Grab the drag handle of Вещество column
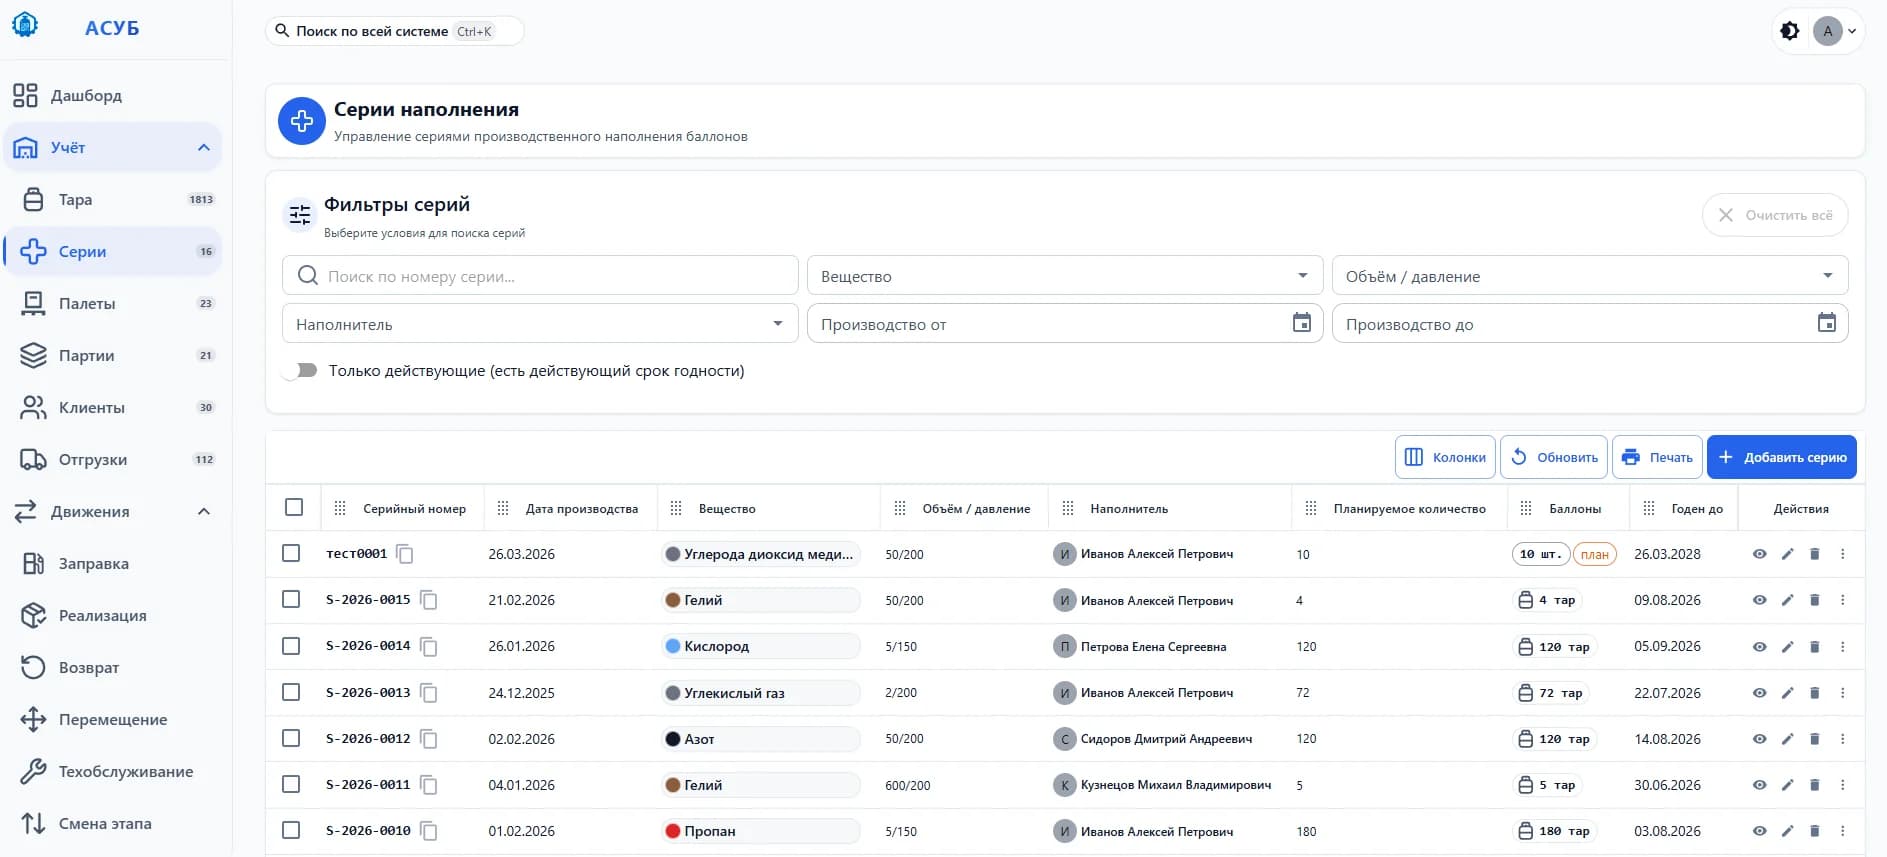Image resolution: width=1887 pixels, height=857 pixels. click(x=676, y=508)
